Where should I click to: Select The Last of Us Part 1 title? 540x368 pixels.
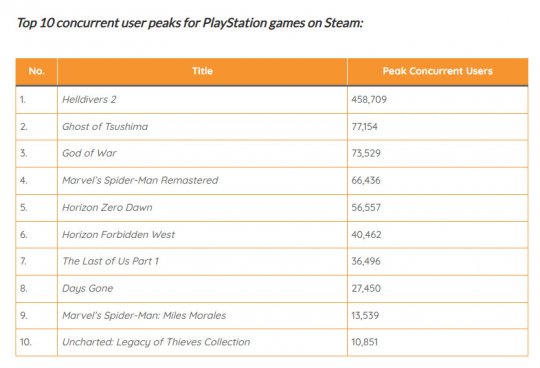pos(110,261)
